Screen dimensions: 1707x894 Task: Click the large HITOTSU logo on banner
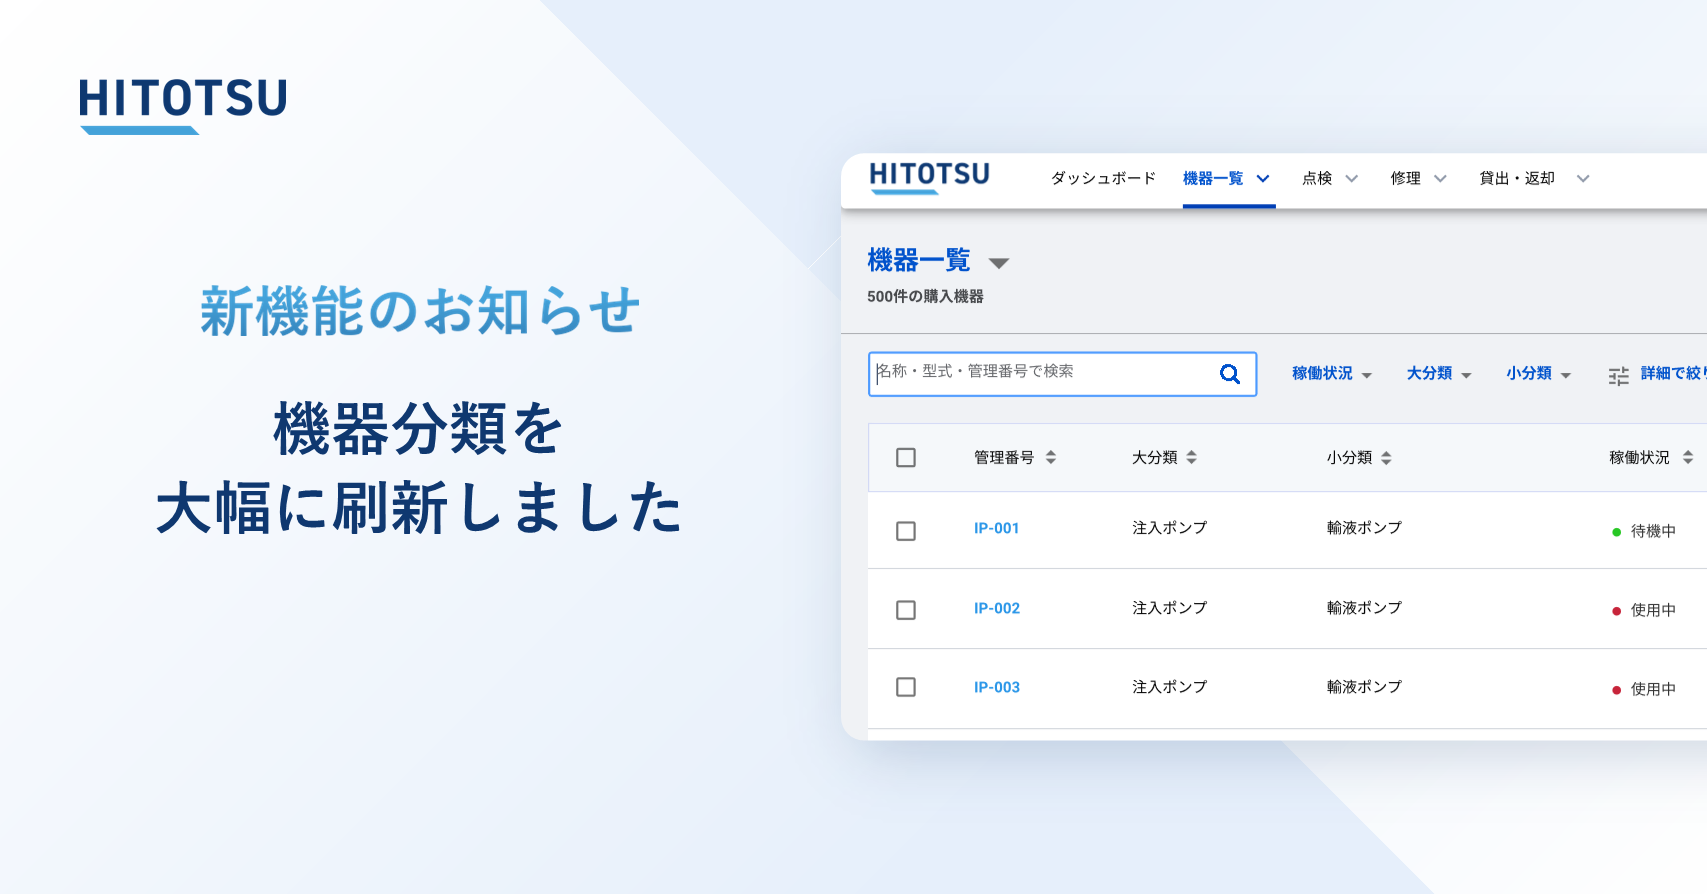tap(183, 105)
